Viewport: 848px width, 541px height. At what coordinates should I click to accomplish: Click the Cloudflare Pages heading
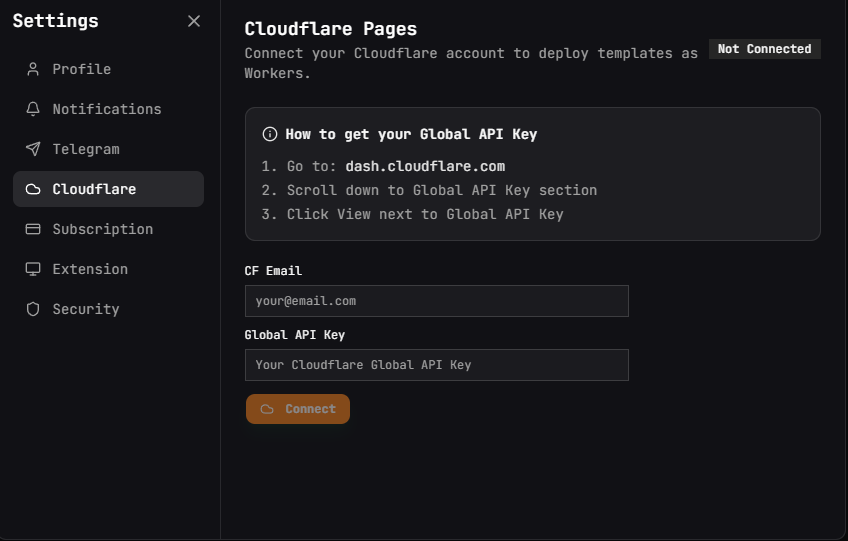point(330,29)
